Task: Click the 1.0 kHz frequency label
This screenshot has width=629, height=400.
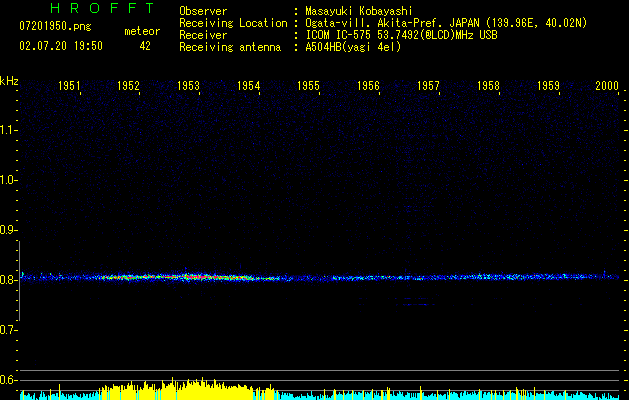Action: click(7, 180)
